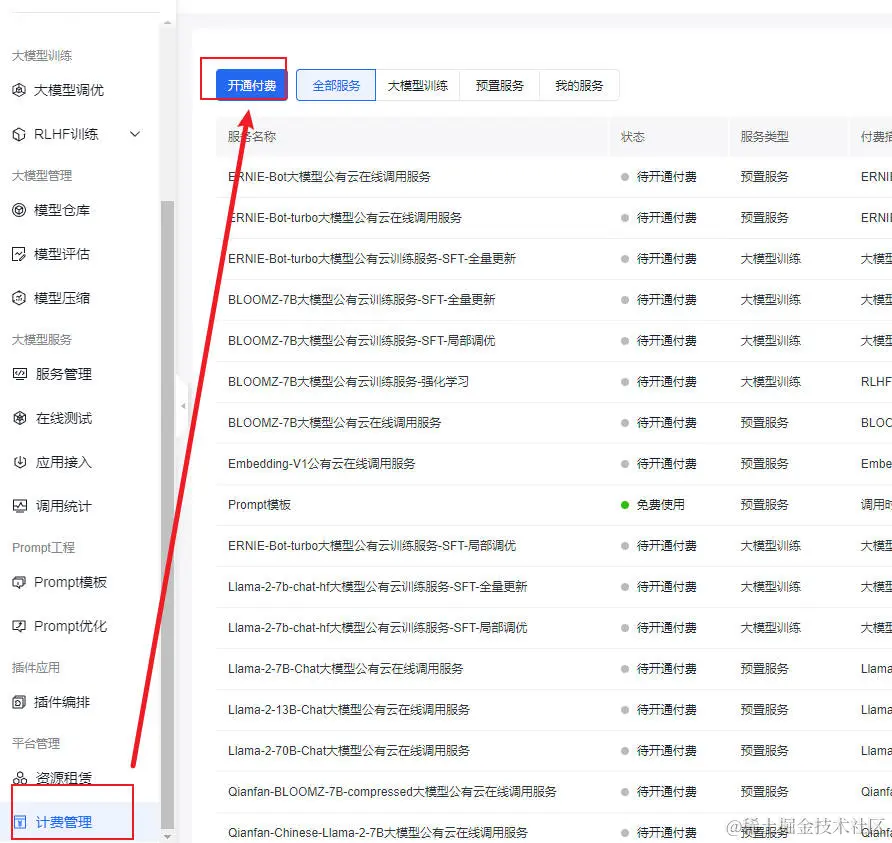The image size is (892, 843).
Task: Select ERNIE-Bot-turbo SFT-全量更新 training service
Action: tap(371, 259)
